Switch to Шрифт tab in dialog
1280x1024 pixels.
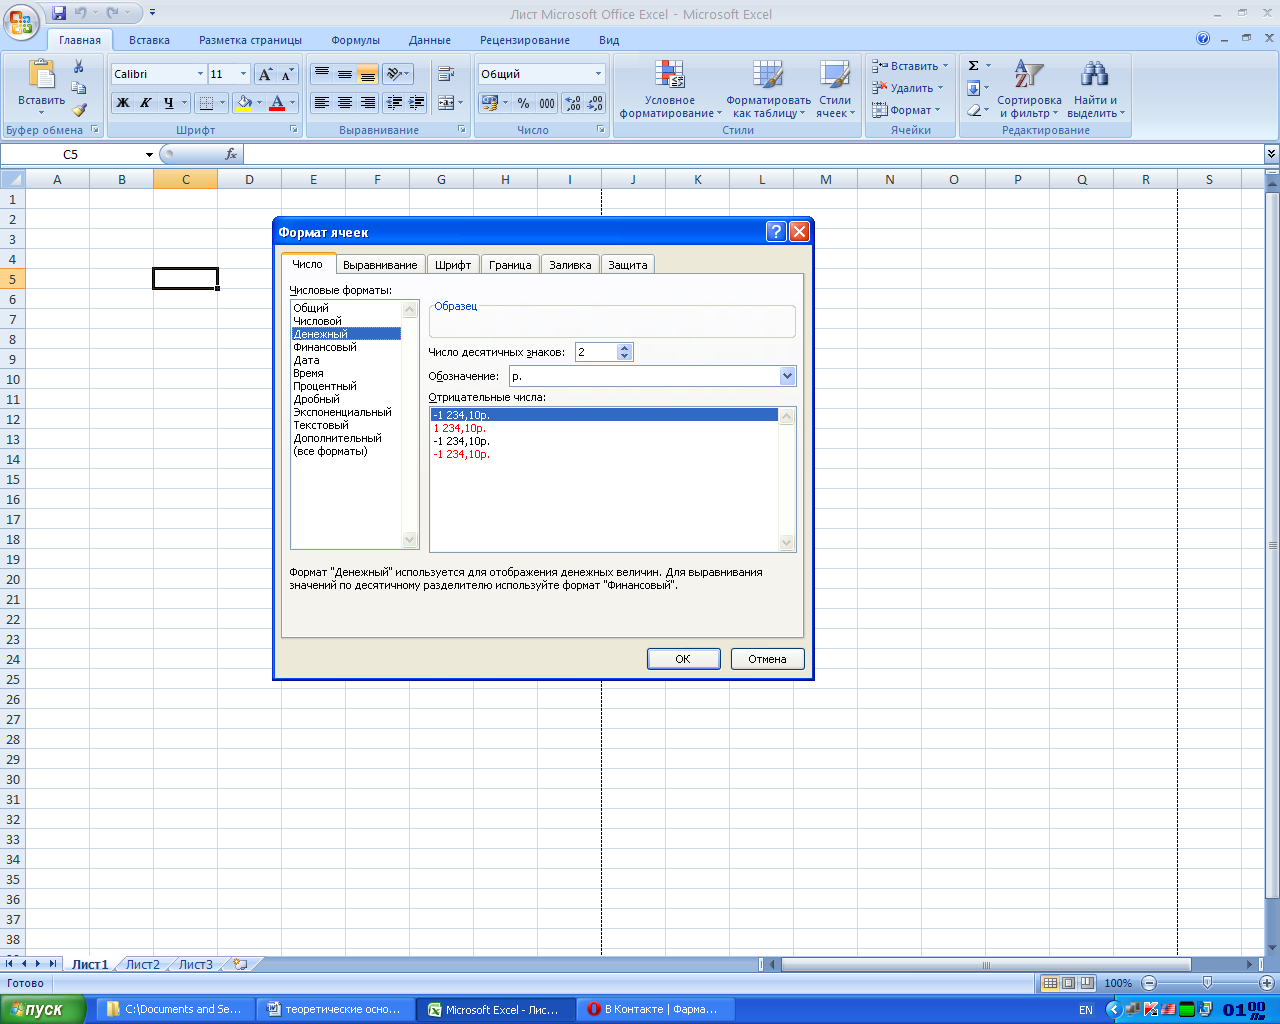[x=453, y=265]
